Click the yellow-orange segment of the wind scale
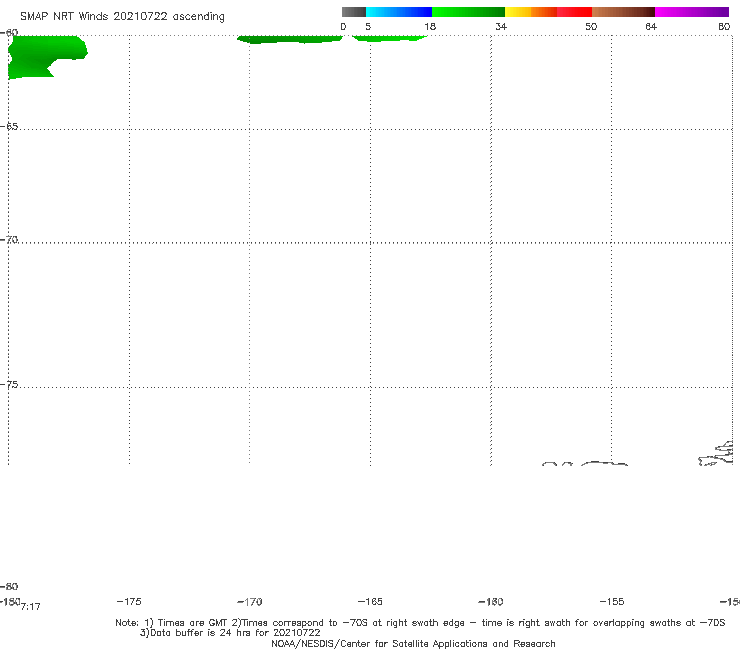This screenshot has width=740, height=650. 531,12
